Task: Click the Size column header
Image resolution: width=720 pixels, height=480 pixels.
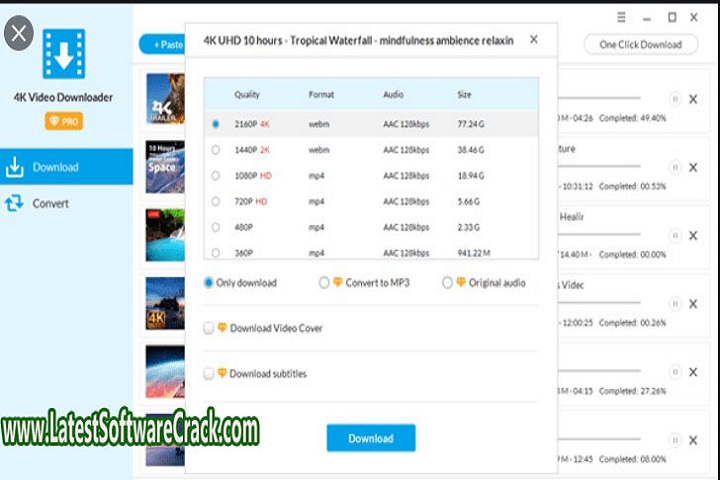Action: (464, 95)
